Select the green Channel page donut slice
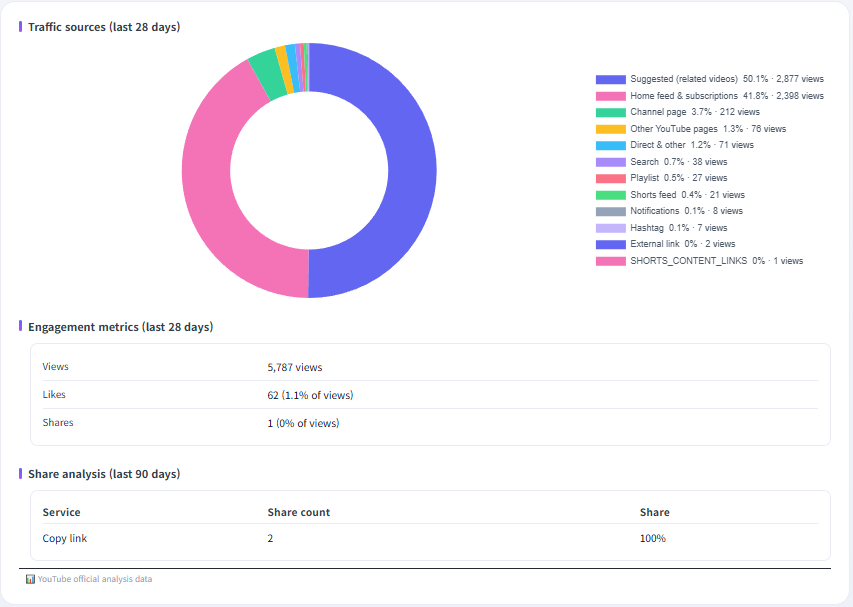 (269, 73)
